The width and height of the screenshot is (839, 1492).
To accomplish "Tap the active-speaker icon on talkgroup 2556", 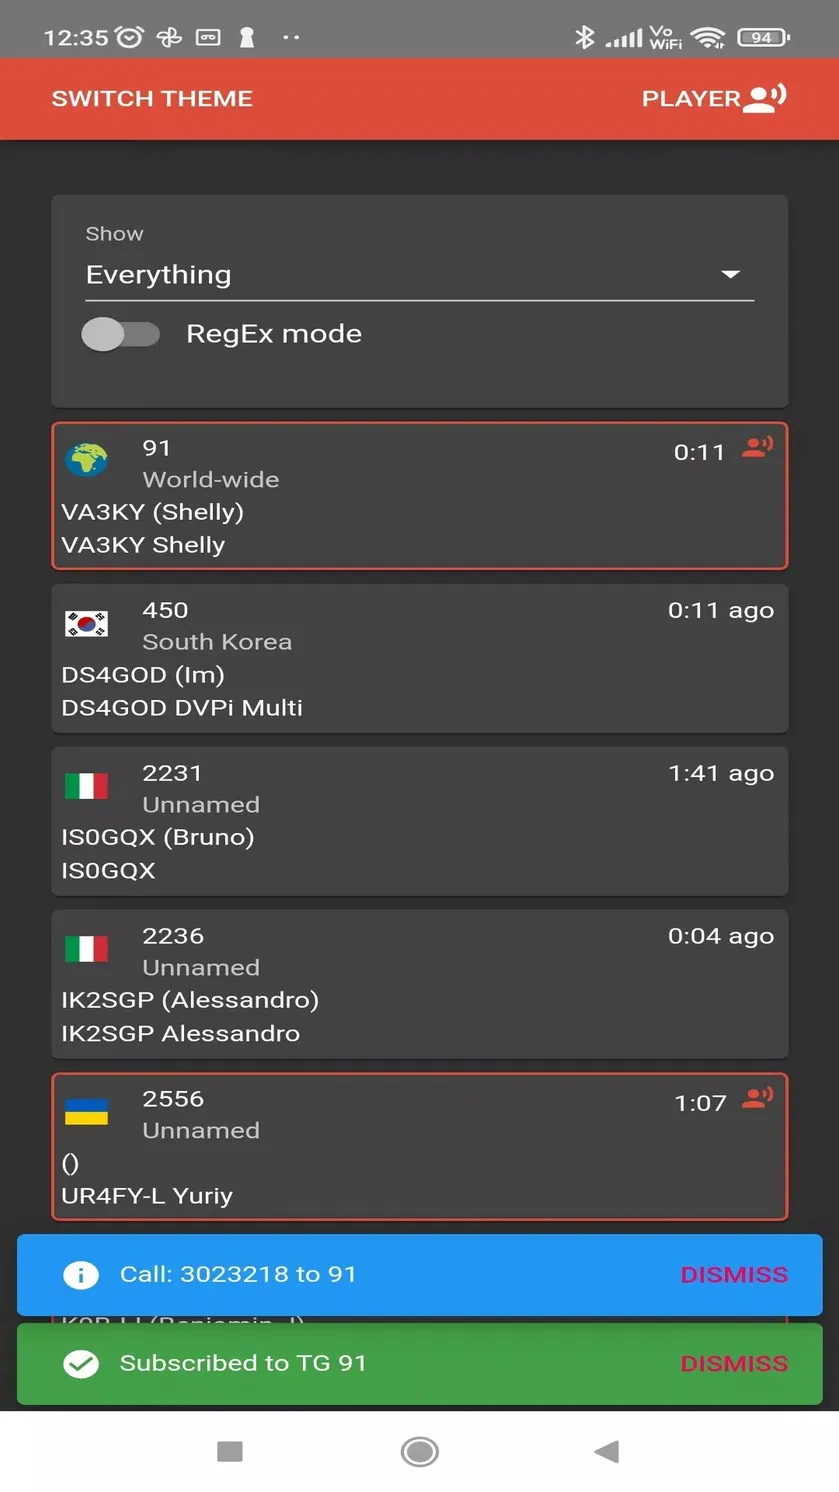I will [757, 1098].
